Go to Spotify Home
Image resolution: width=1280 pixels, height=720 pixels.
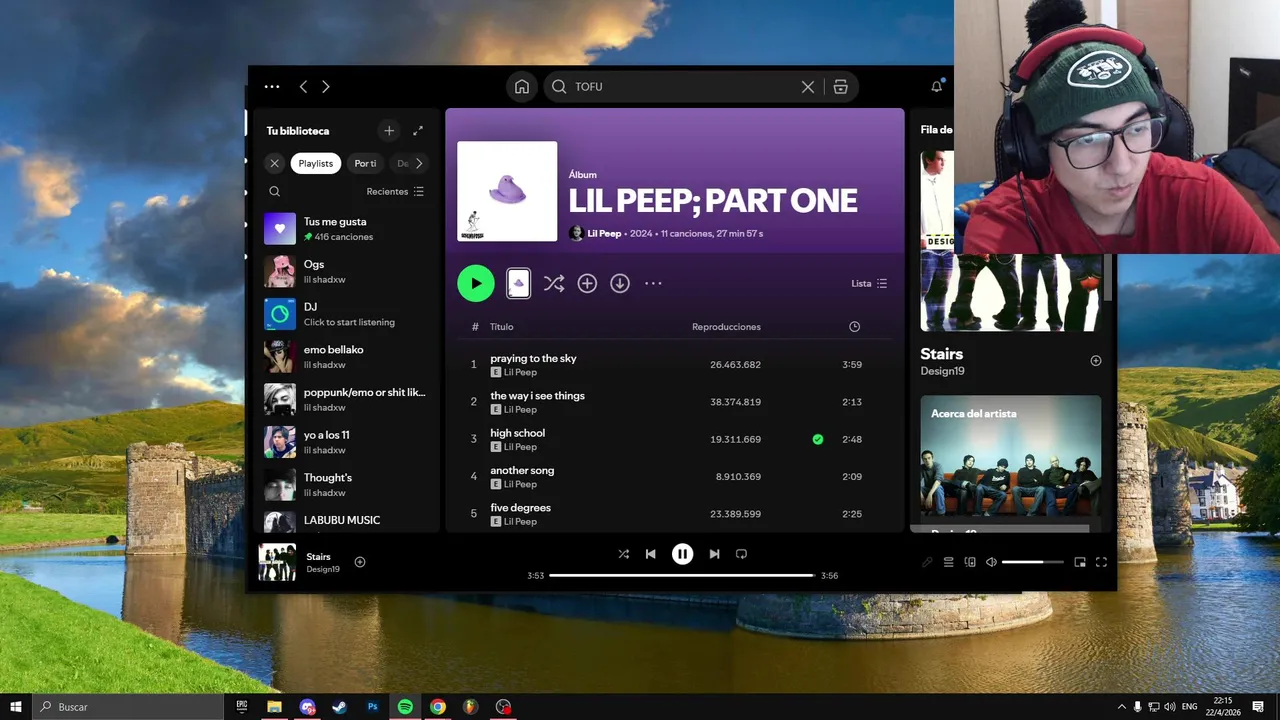click(521, 87)
